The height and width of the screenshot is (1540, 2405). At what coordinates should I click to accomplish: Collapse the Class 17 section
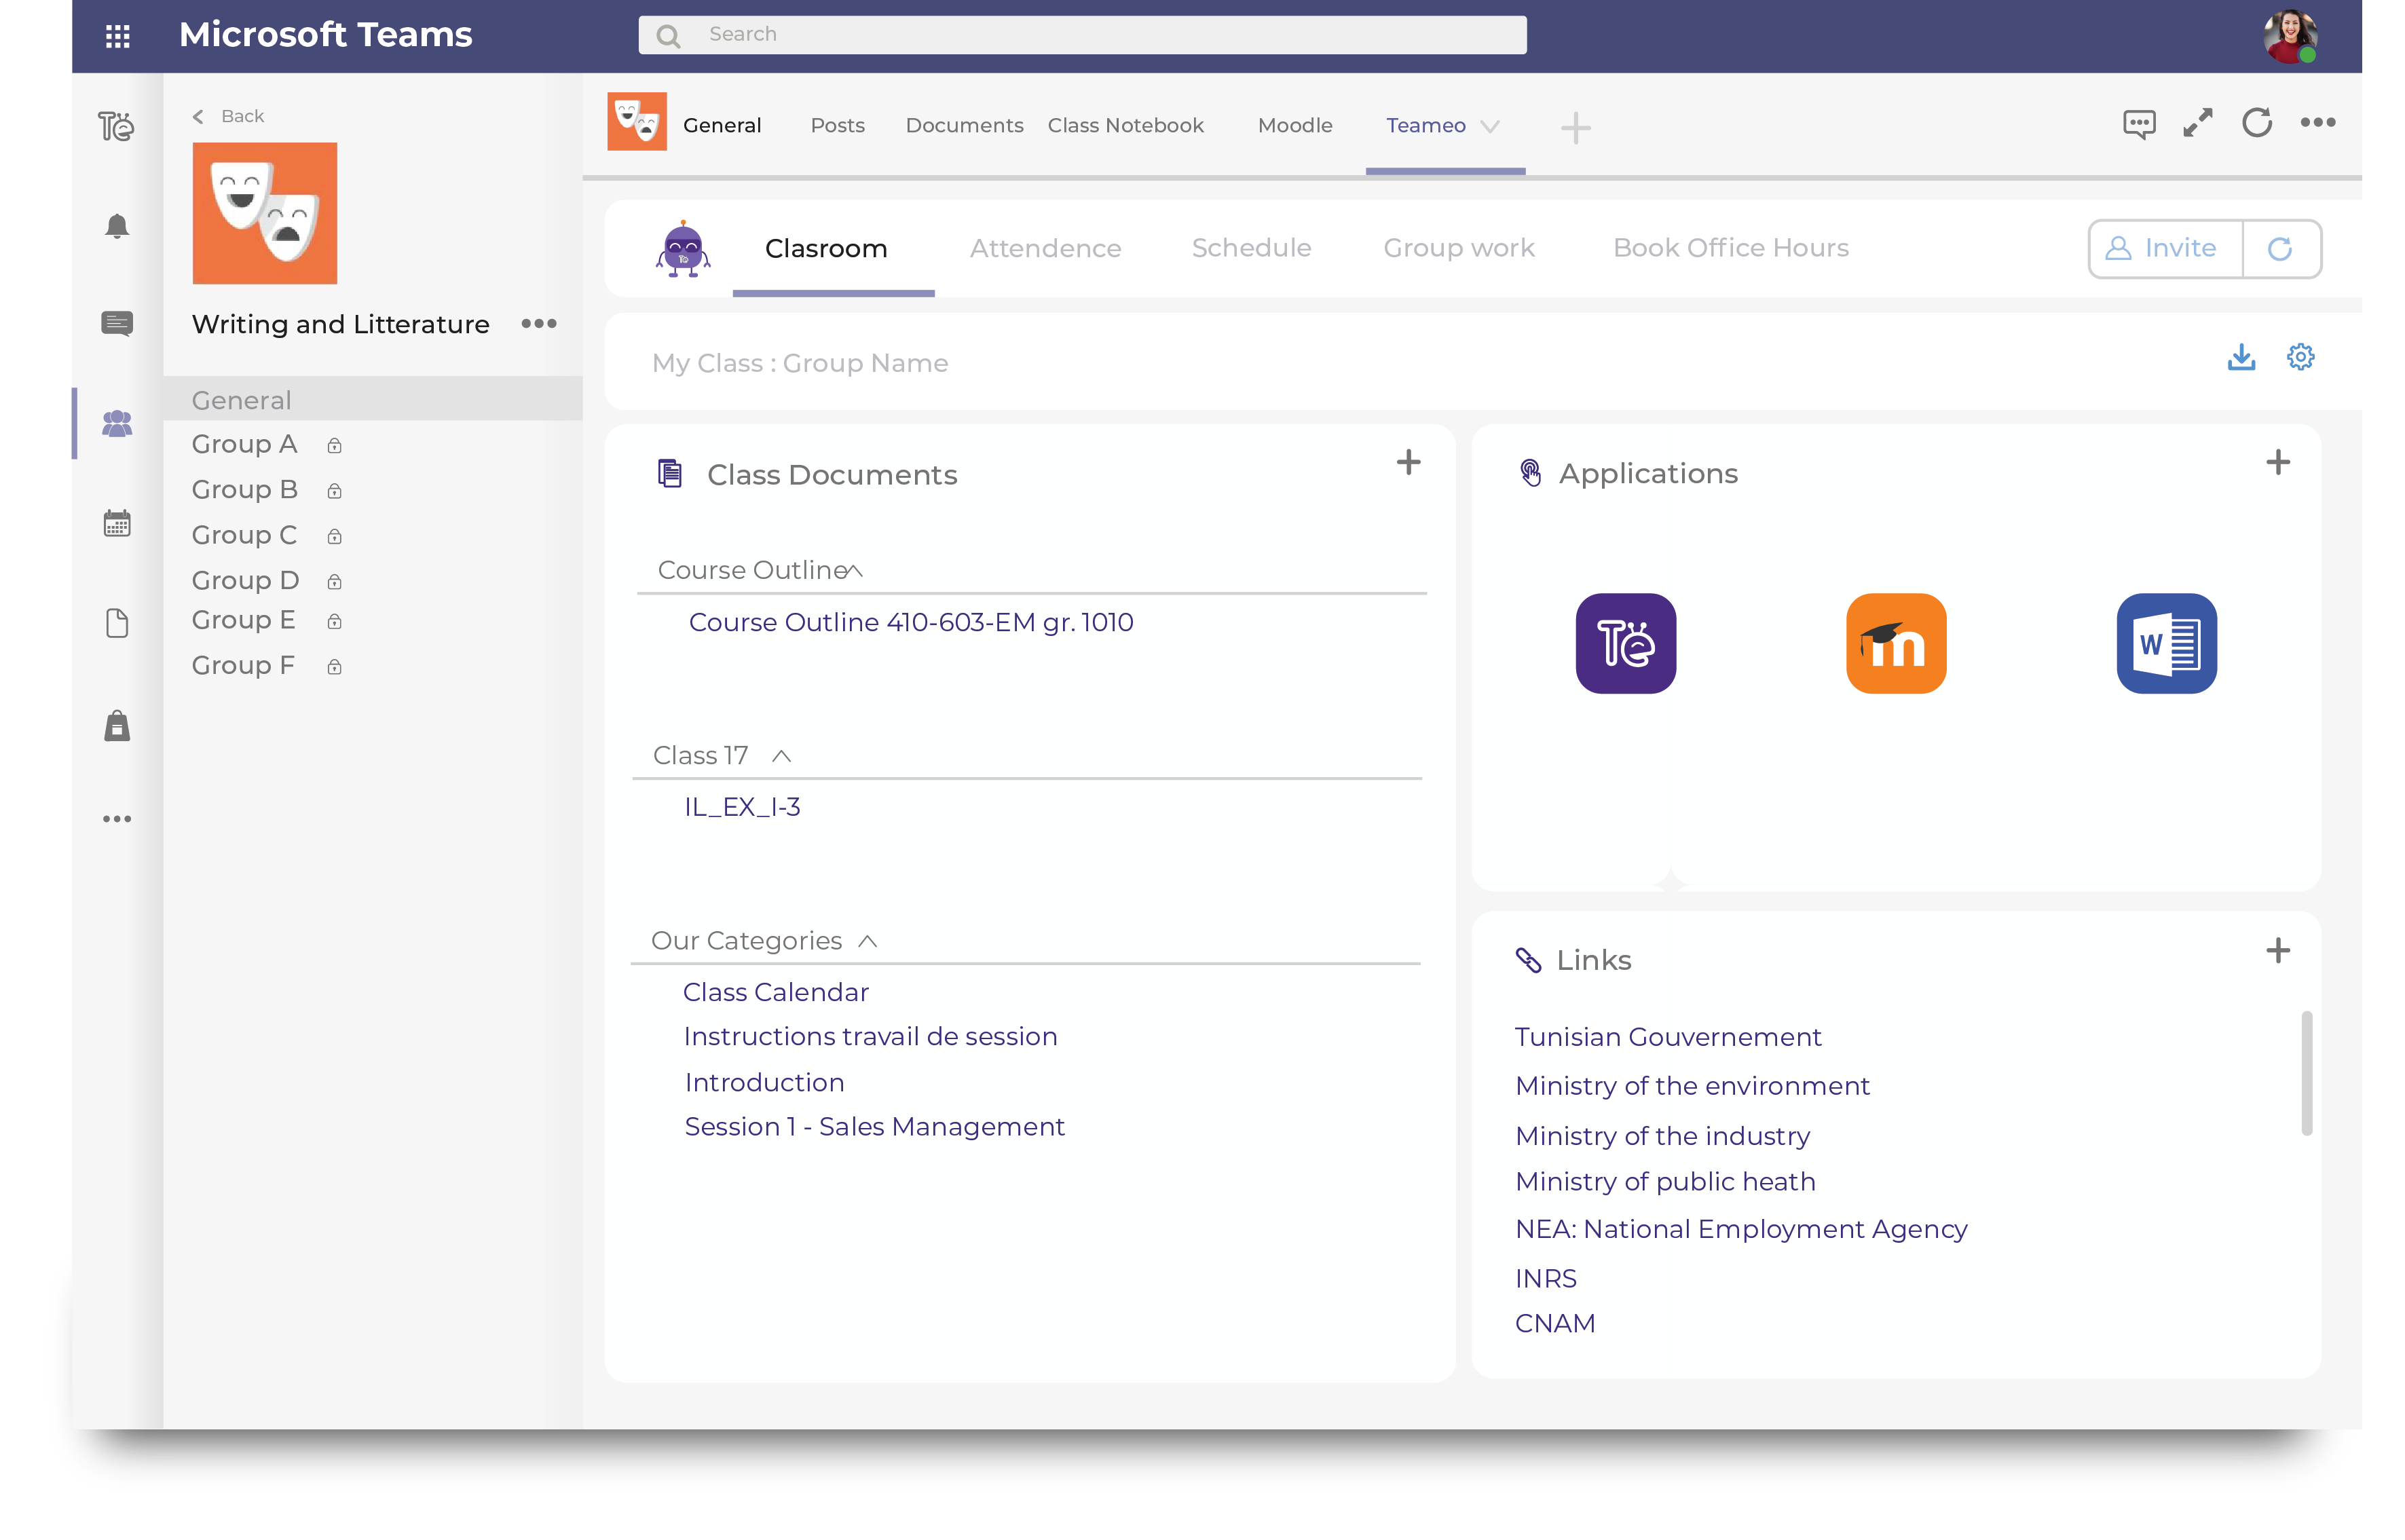783,756
